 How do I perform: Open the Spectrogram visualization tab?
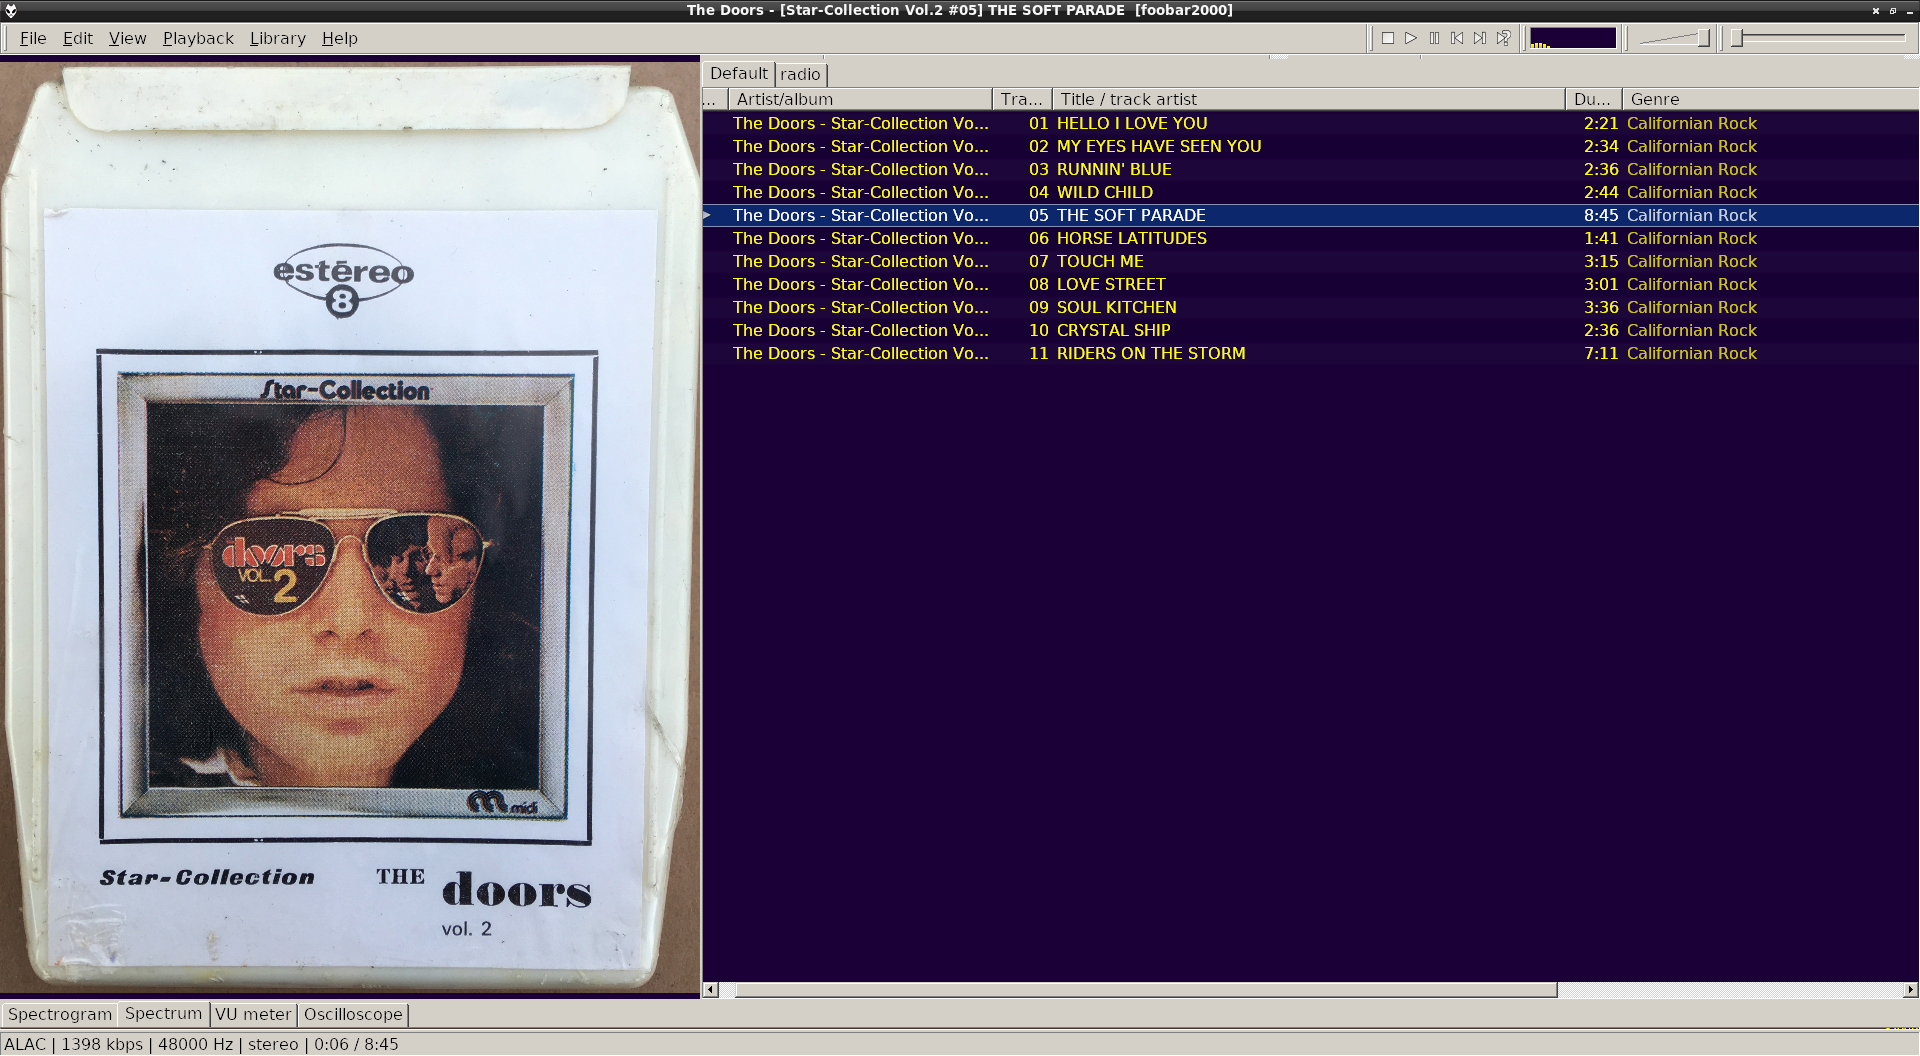pos(60,1014)
